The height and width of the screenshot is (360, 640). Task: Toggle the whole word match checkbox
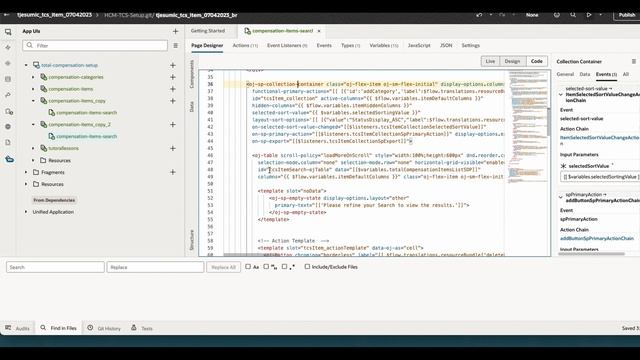click(266, 267)
